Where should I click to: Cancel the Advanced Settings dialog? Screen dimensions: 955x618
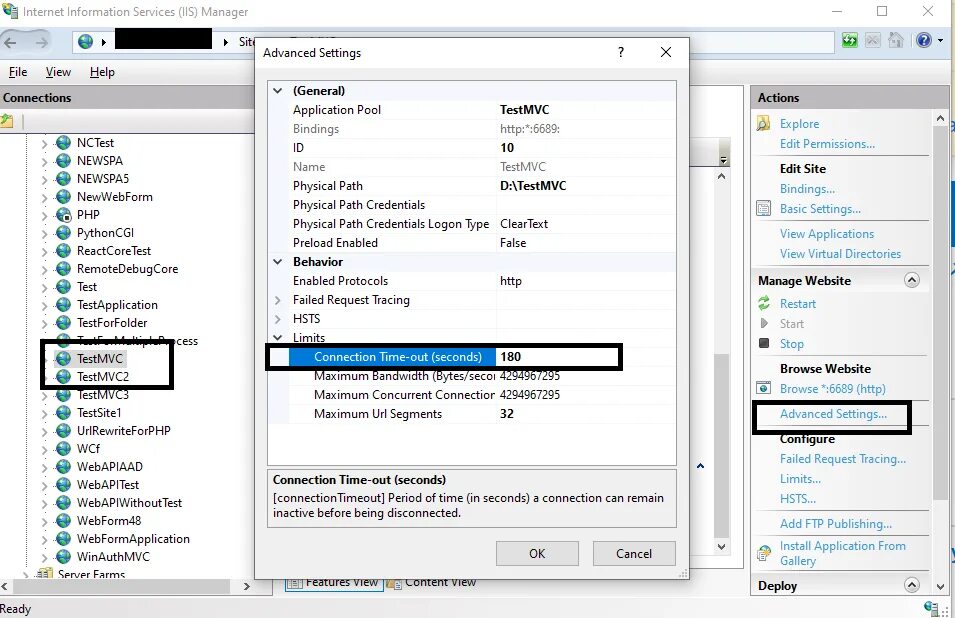click(633, 553)
